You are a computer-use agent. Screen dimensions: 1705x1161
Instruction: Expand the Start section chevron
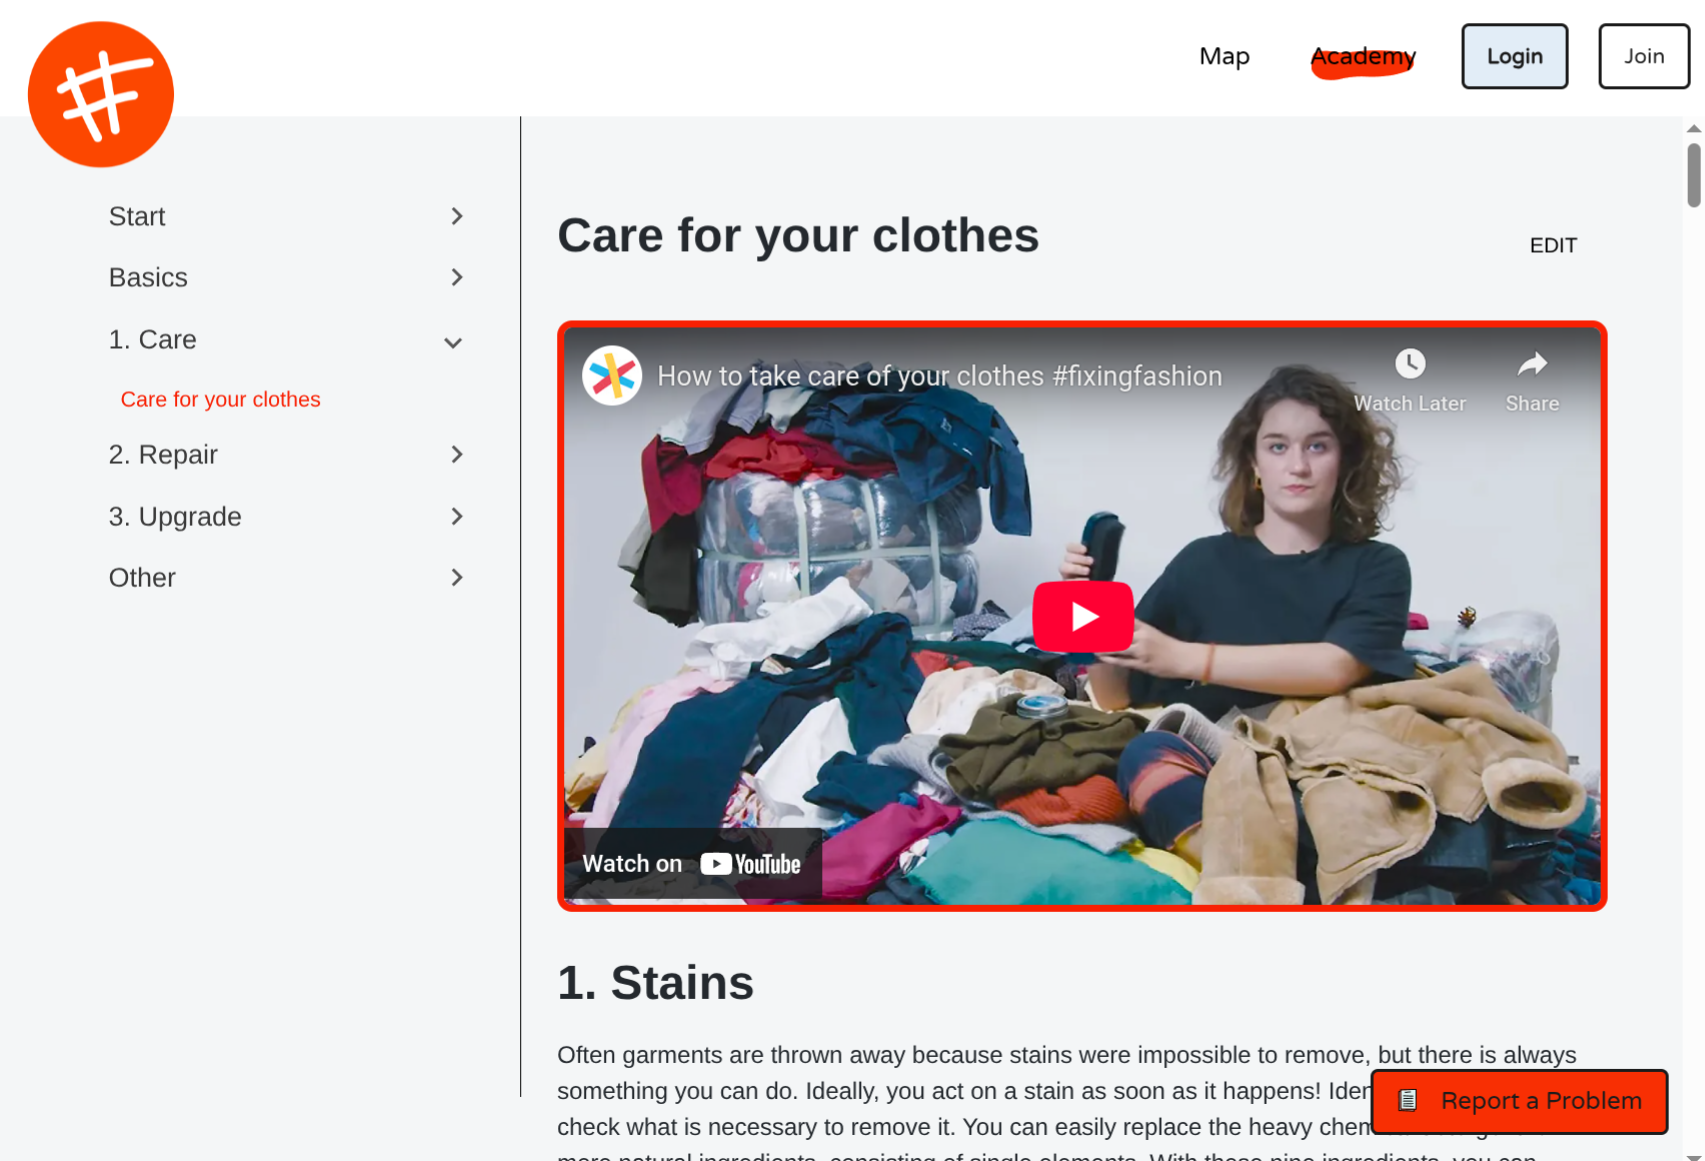(457, 216)
